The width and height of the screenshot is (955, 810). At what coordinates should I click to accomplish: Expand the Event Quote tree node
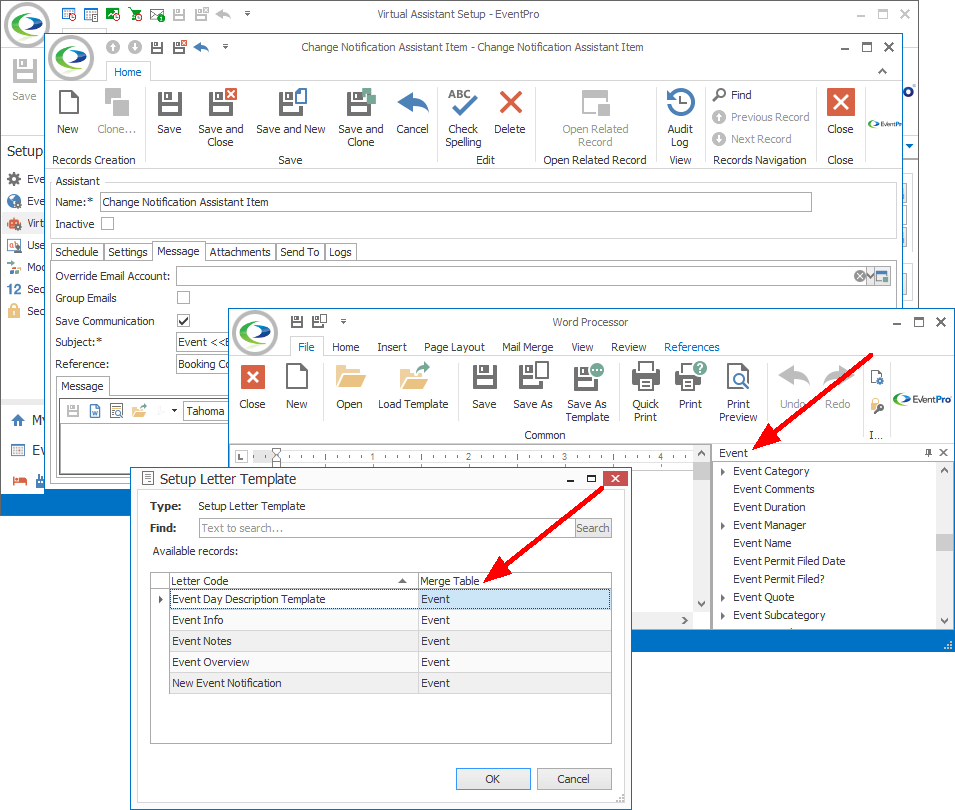[723, 597]
